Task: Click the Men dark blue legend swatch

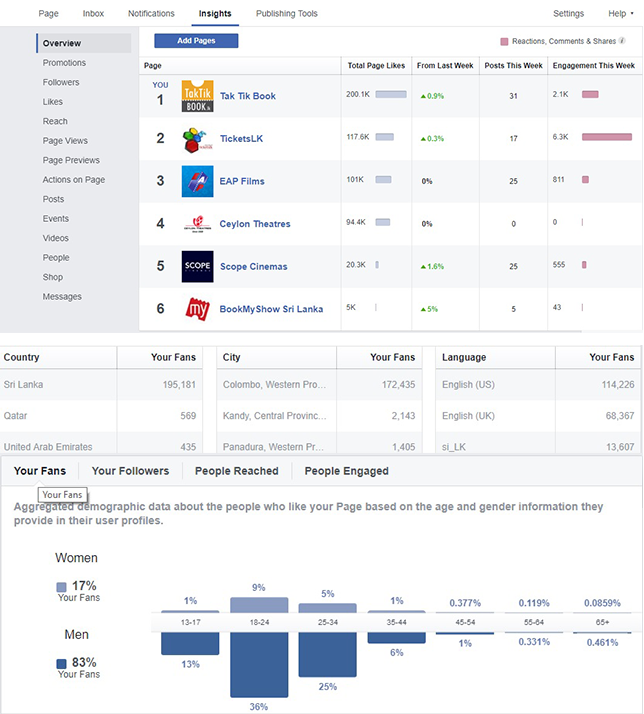Action: [61, 663]
